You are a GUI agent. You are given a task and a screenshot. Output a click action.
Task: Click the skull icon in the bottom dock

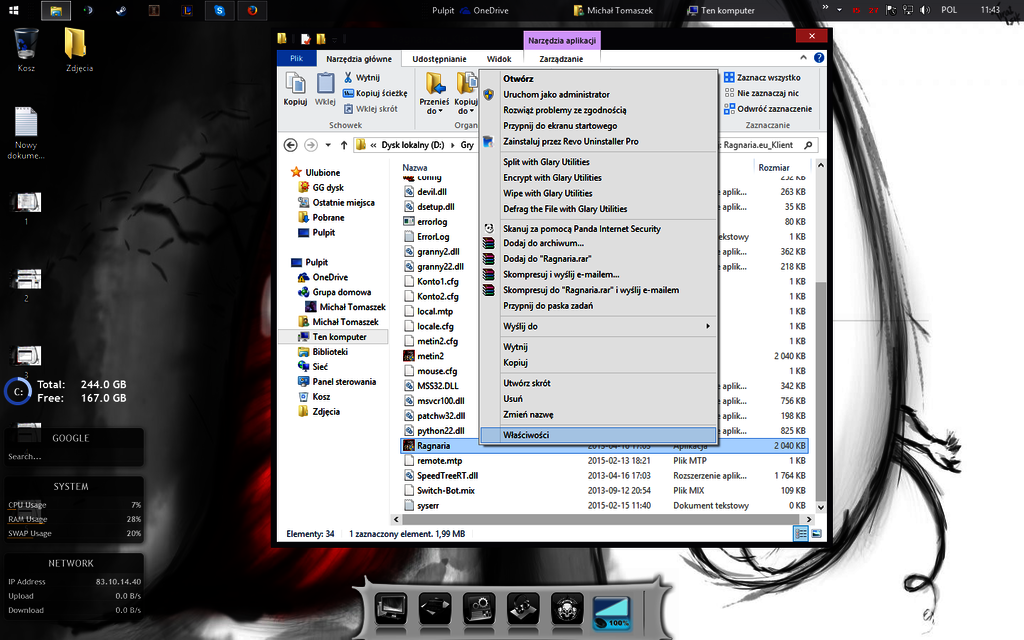[566, 609]
